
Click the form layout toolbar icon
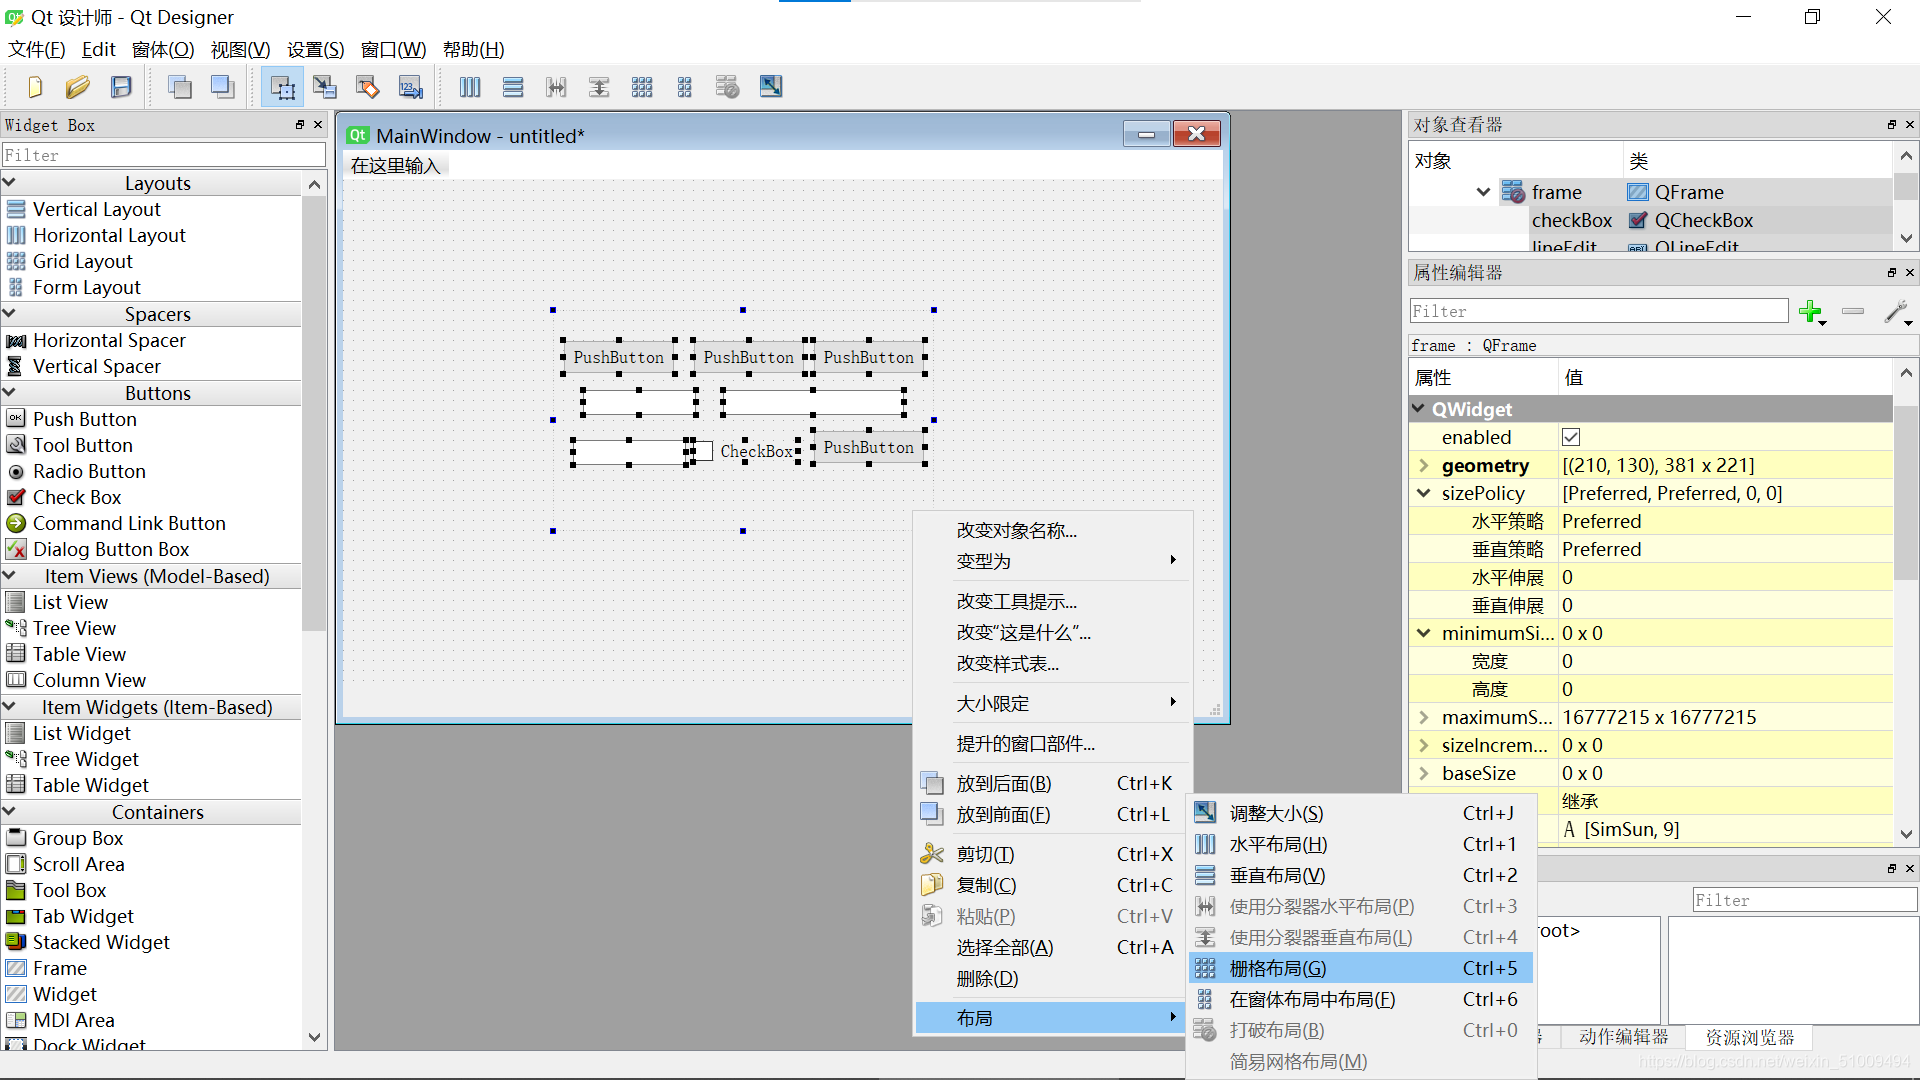685,87
